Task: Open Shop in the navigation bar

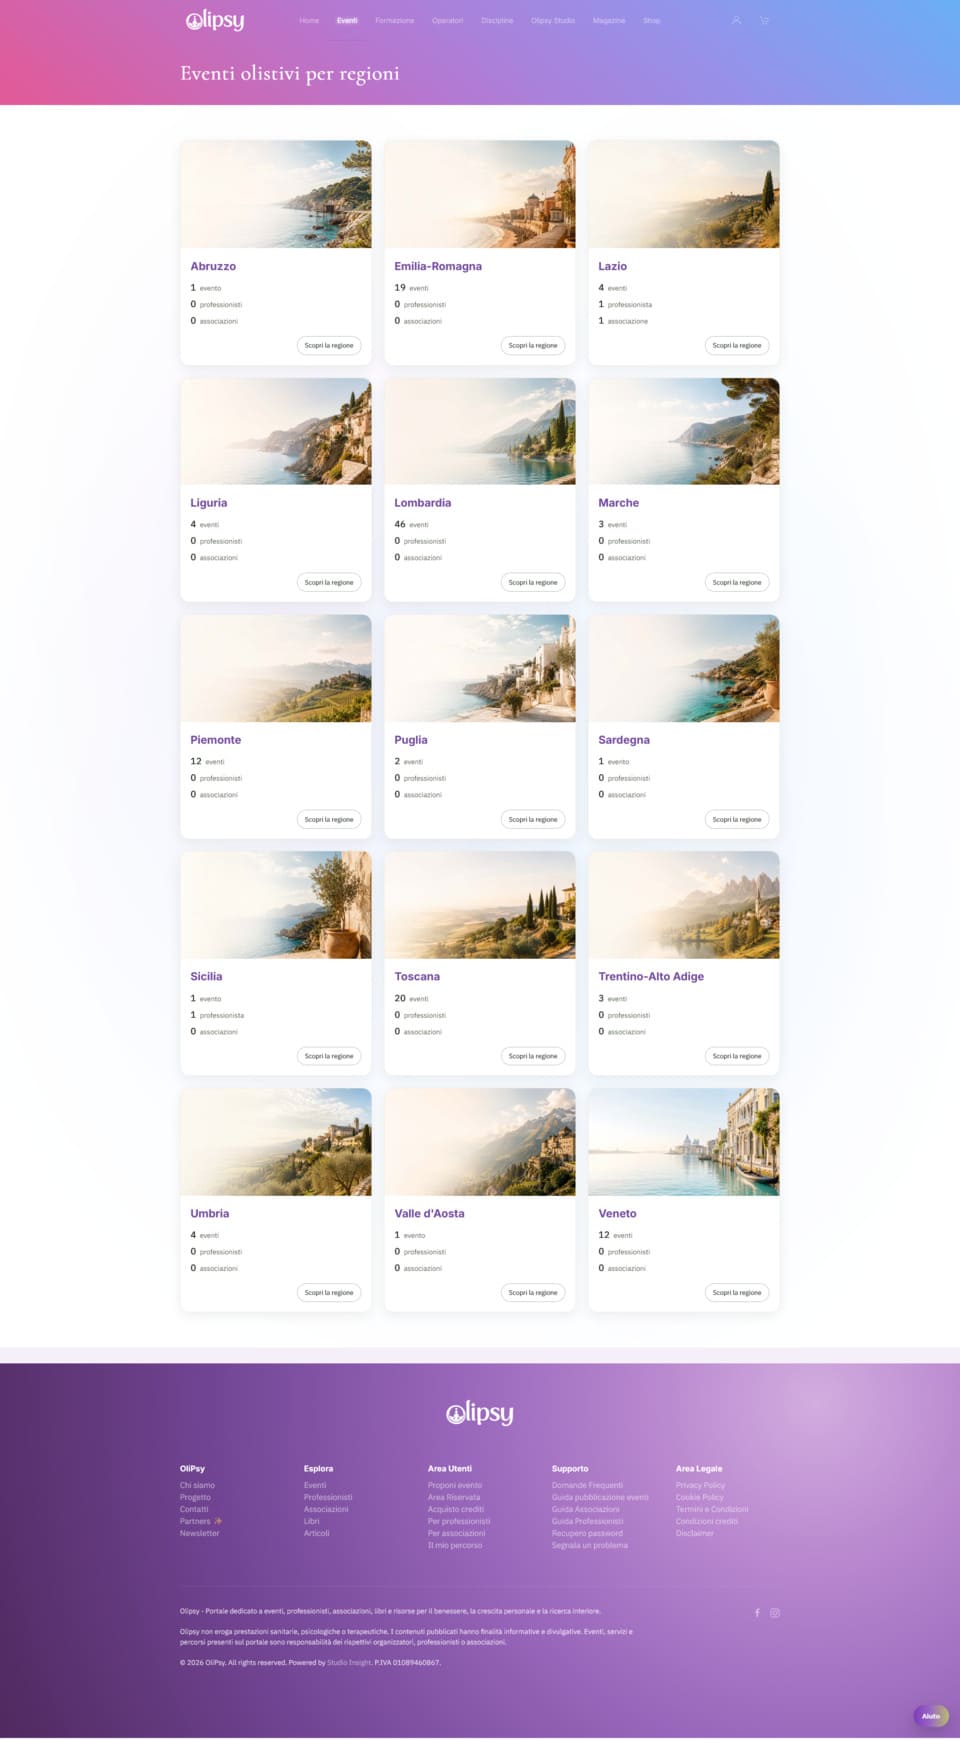Action: coord(652,20)
